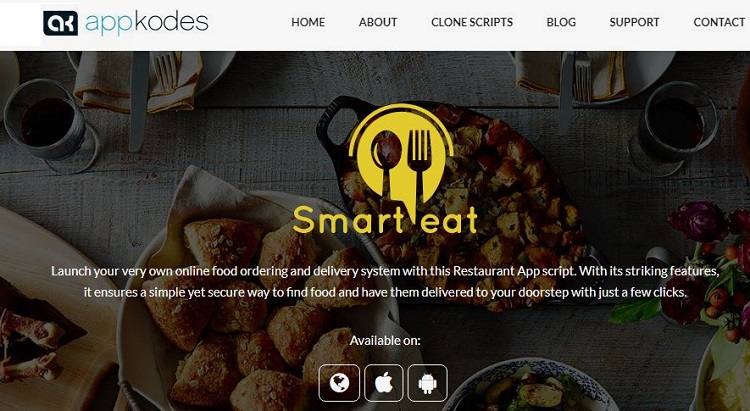Click the Restaurant App script description paragraph
This screenshot has height=411, width=750.
pos(385,281)
